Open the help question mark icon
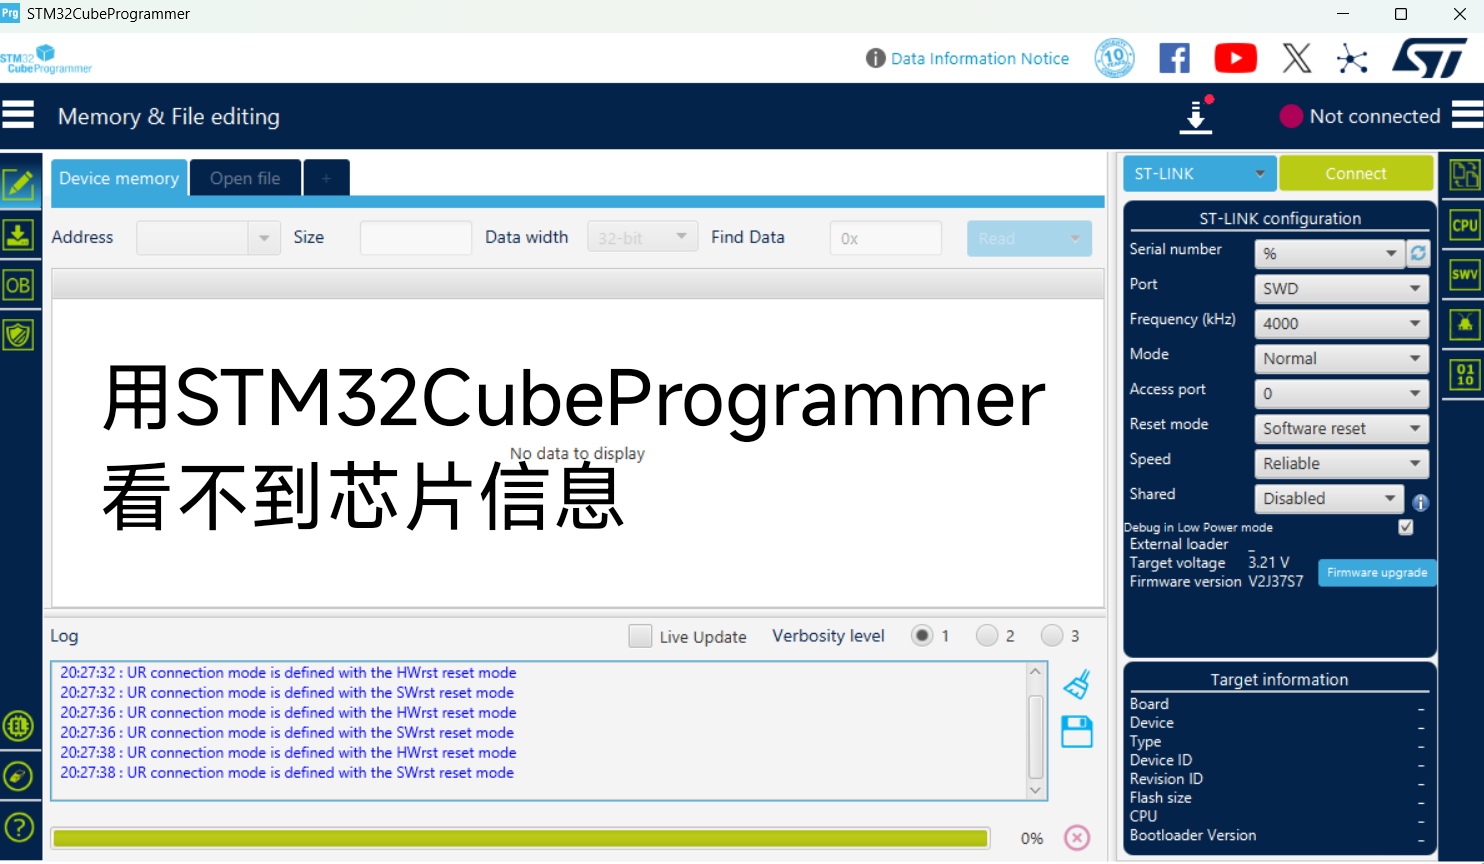The width and height of the screenshot is (1484, 864). [x=19, y=827]
